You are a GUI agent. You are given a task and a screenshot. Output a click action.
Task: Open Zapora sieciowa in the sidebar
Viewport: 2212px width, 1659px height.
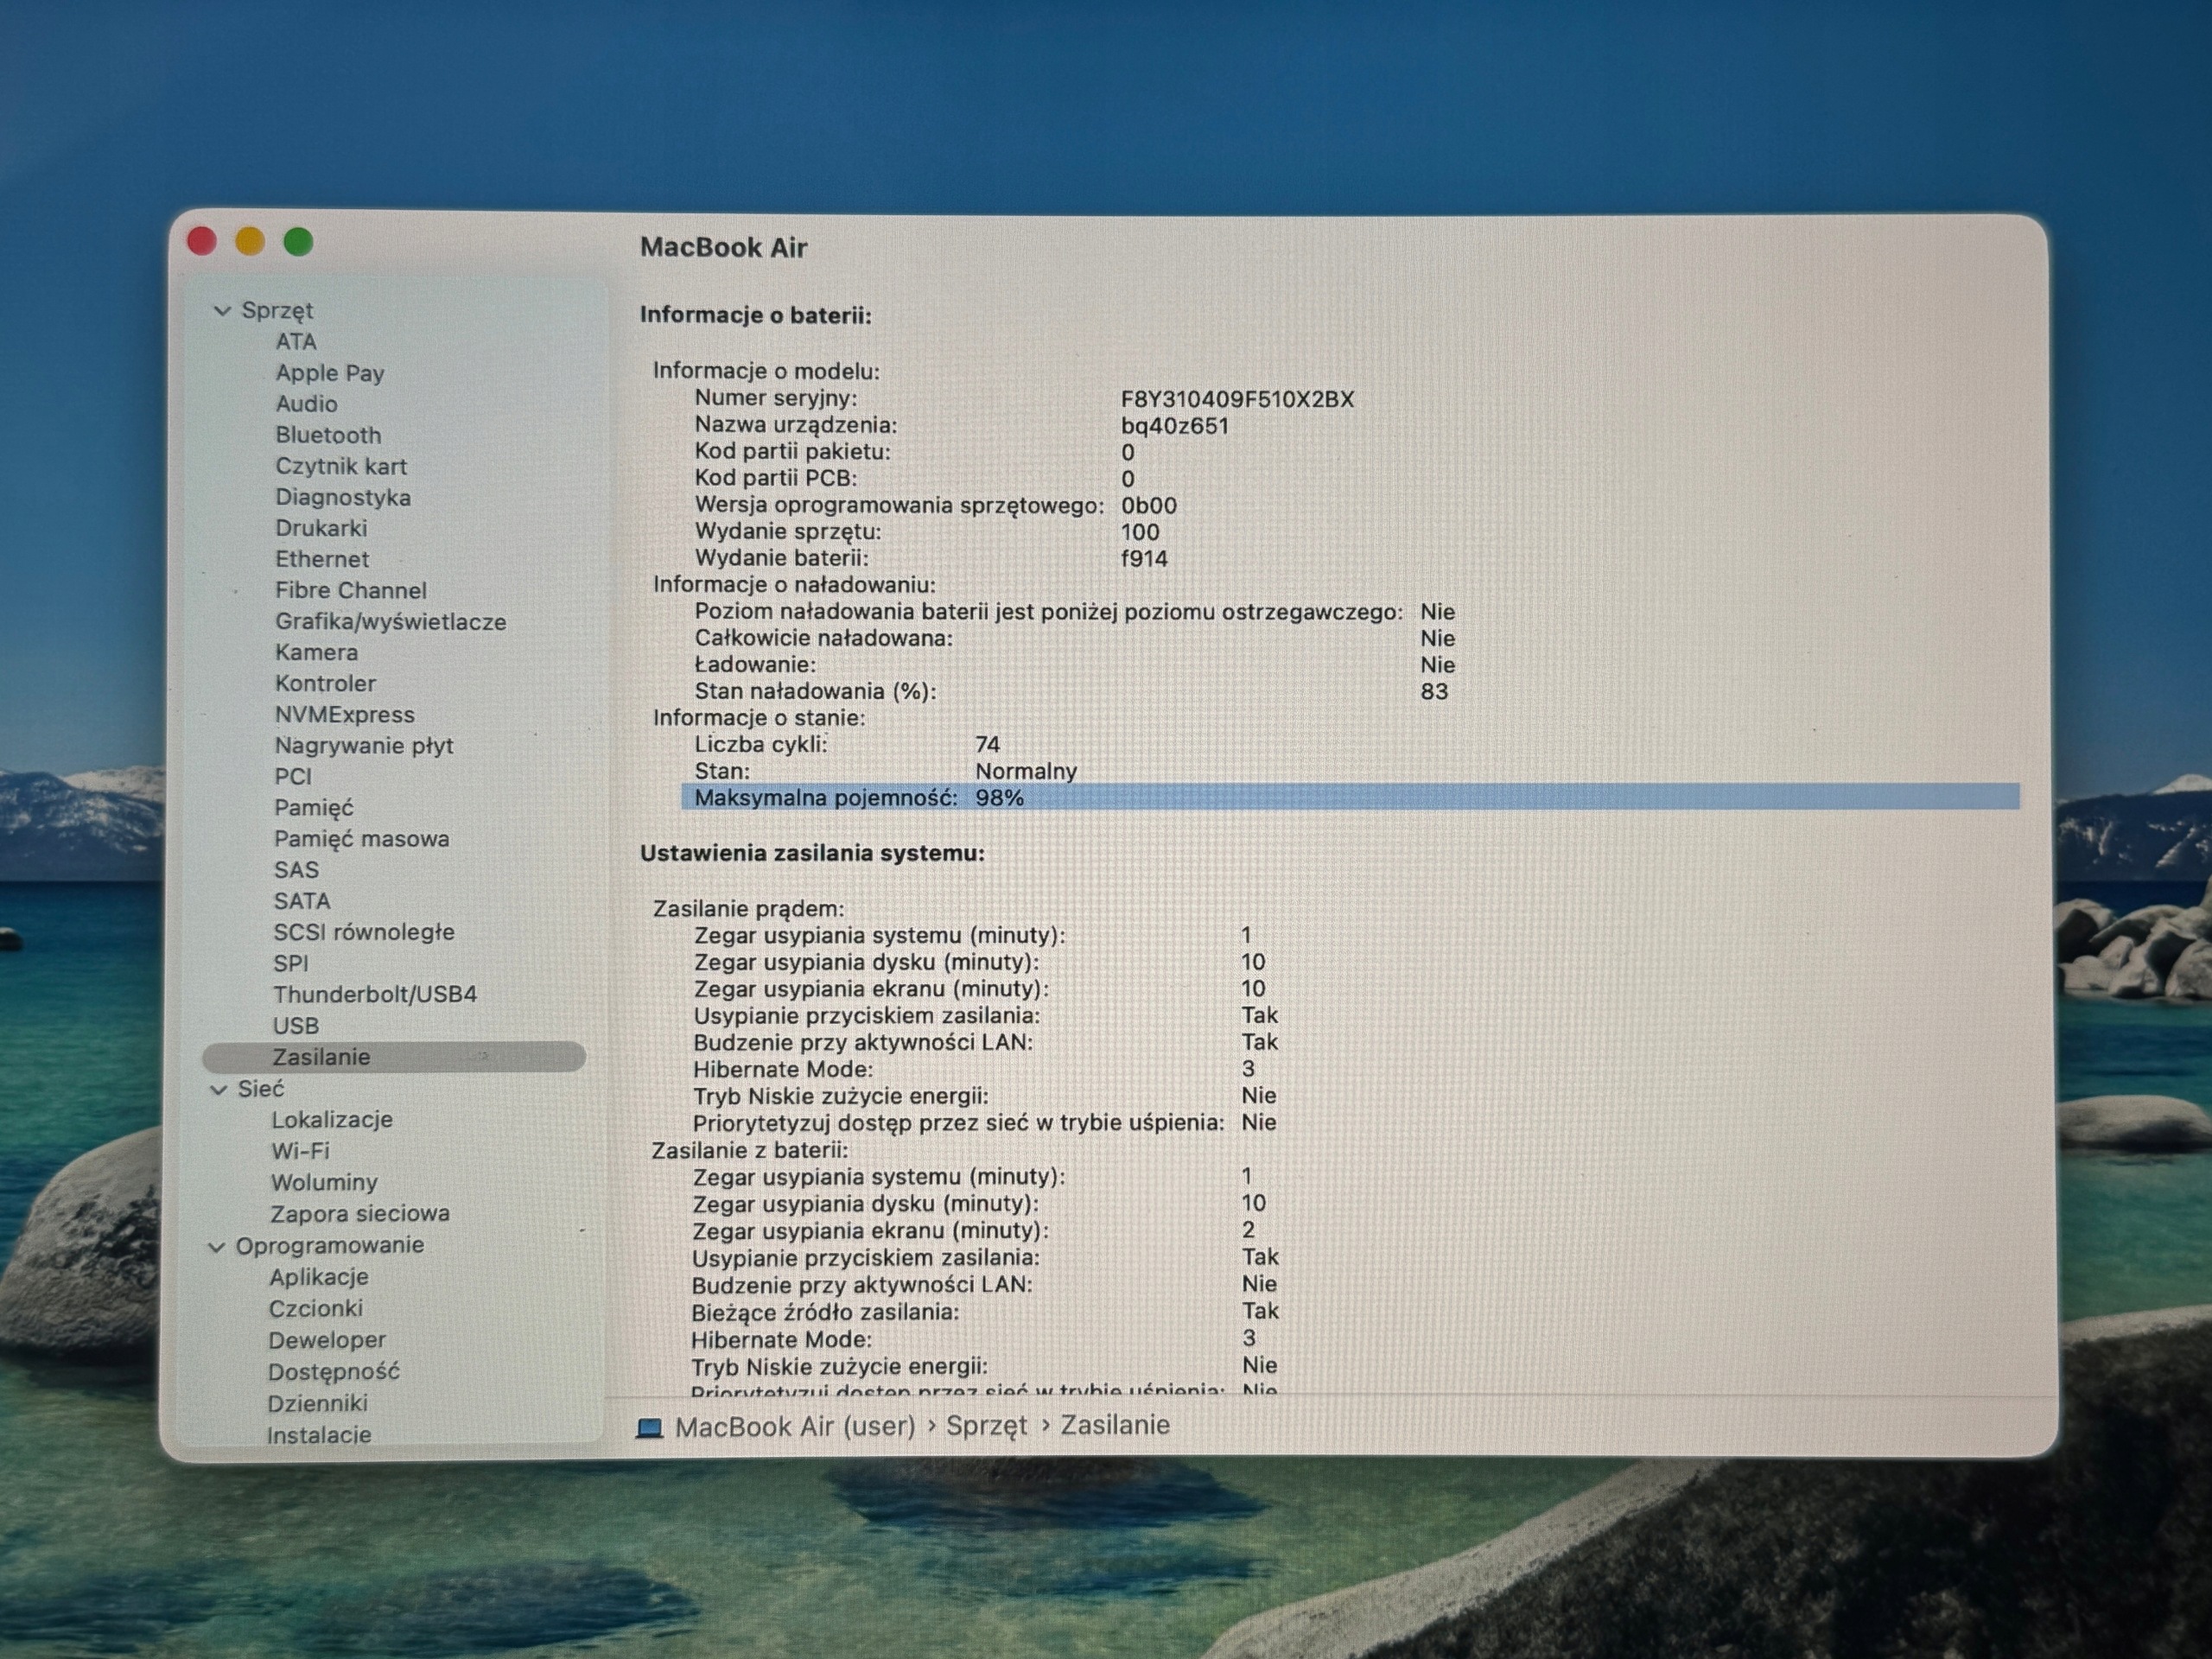pos(360,1214)
